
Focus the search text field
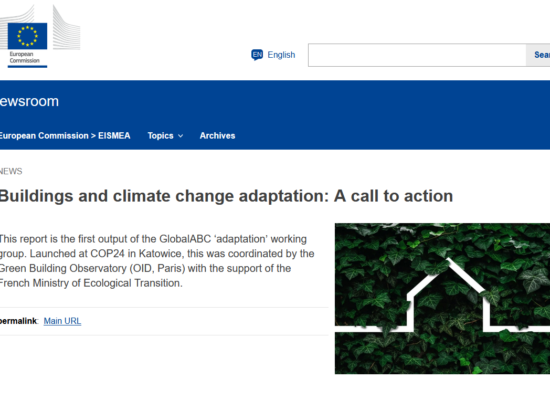click(x=417, y=55)
